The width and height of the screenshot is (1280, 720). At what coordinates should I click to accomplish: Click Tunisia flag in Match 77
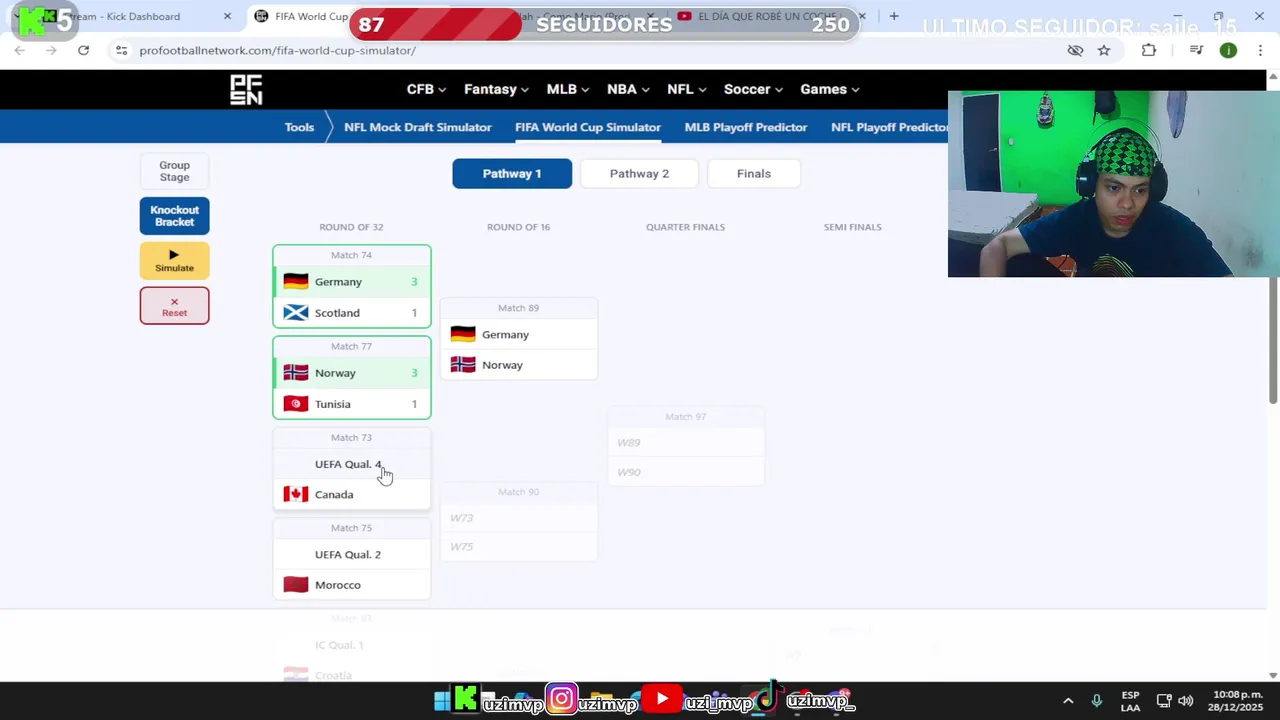tap(296, 404)
